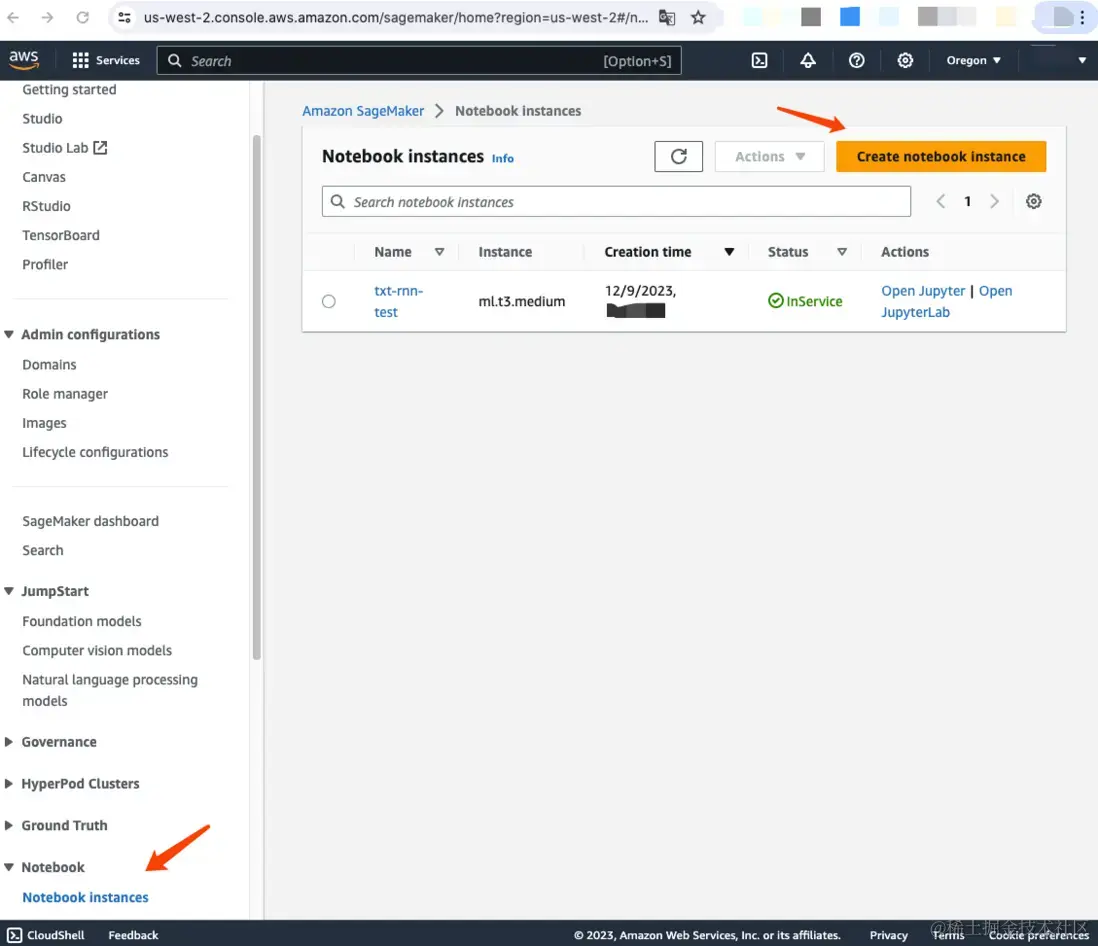Open the help question mark icon
1098x946 pixels.
tap(856, 60)
